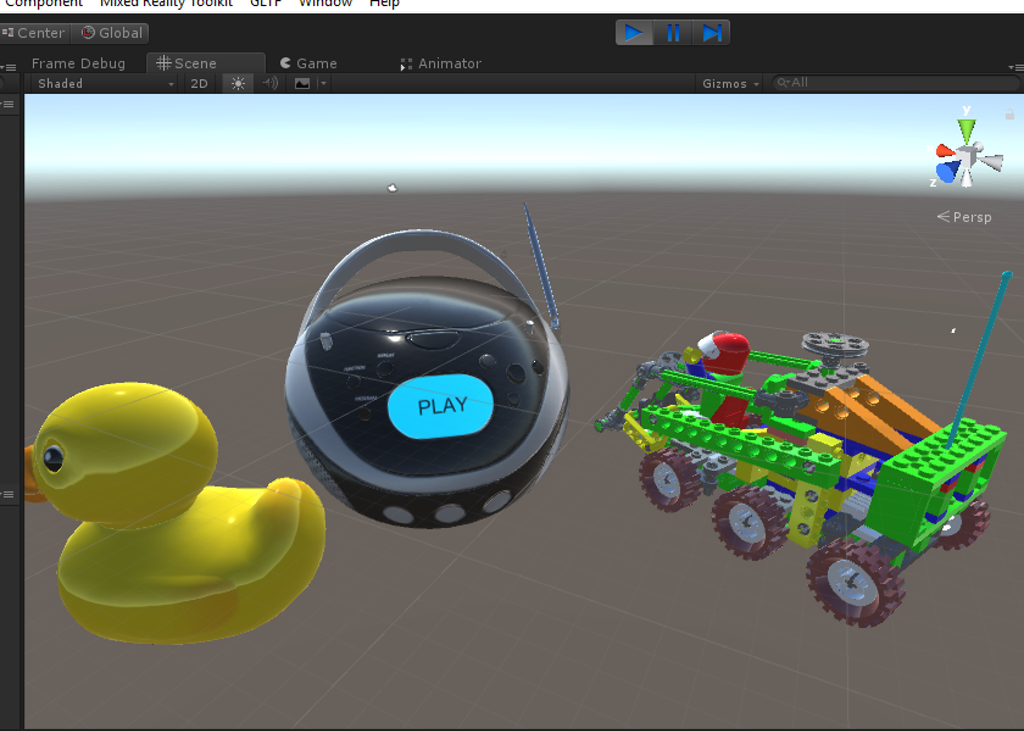Mute scene audio via the speaker icon
This screenshot has width=1024, height=731.
(269, 83)
